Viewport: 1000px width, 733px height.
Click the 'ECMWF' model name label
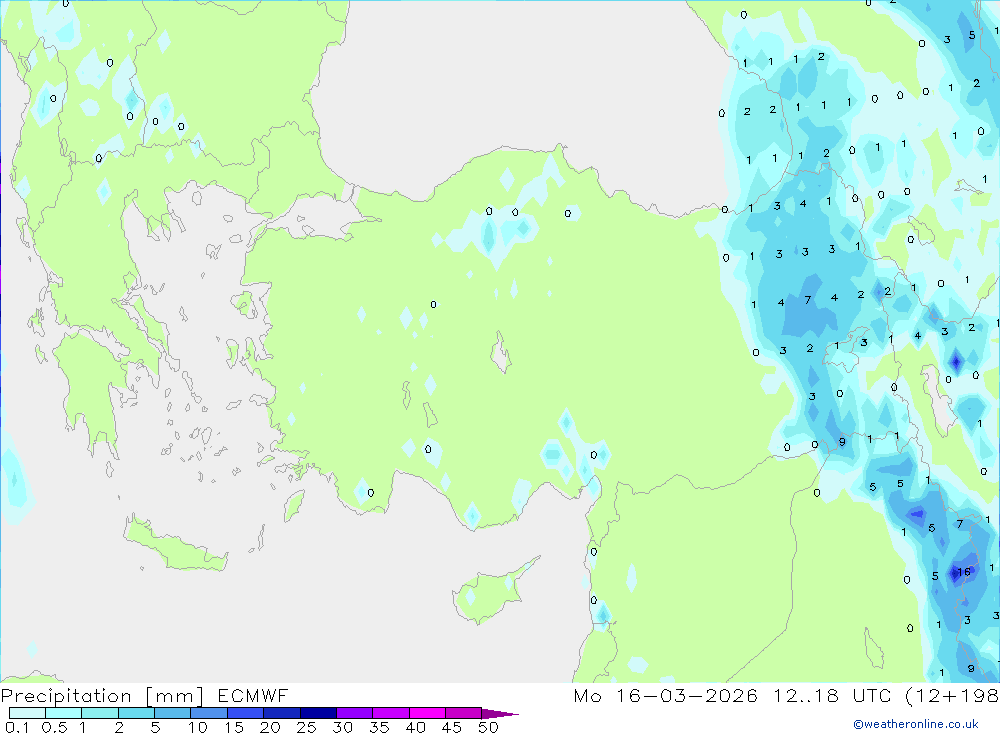(253, 695)
